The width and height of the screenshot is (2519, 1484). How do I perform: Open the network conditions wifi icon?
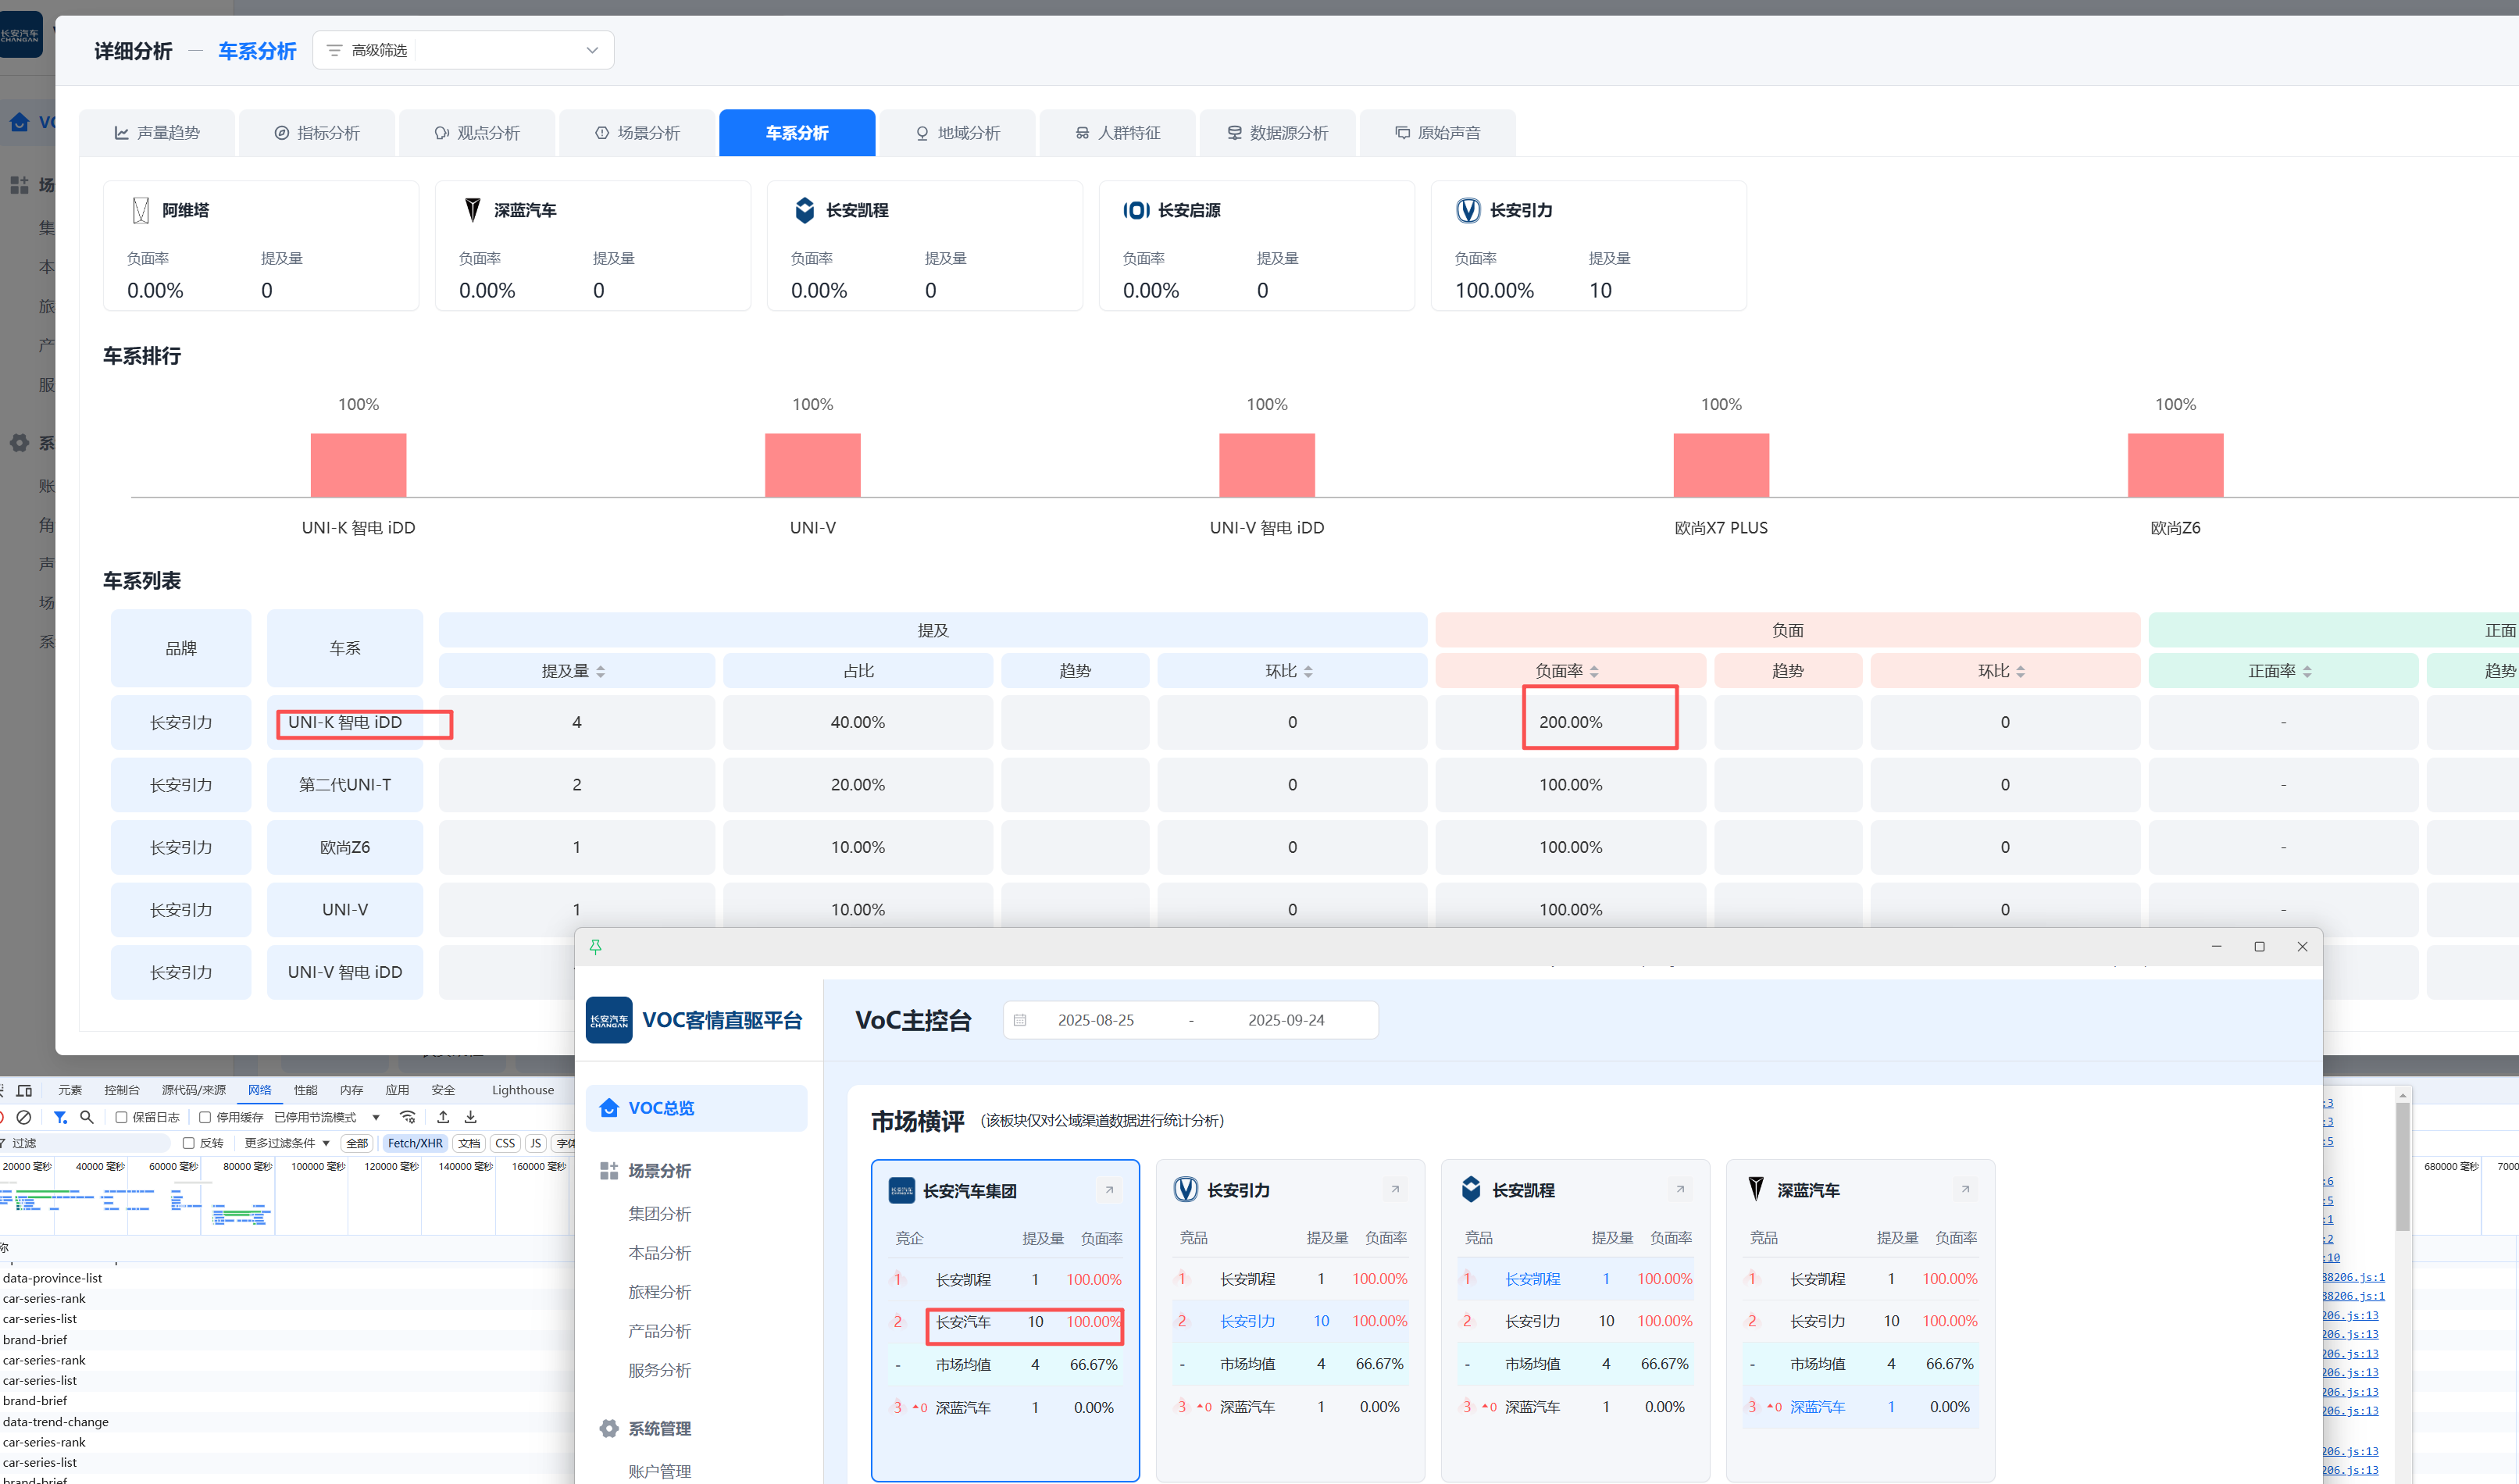pos(407,1117)
